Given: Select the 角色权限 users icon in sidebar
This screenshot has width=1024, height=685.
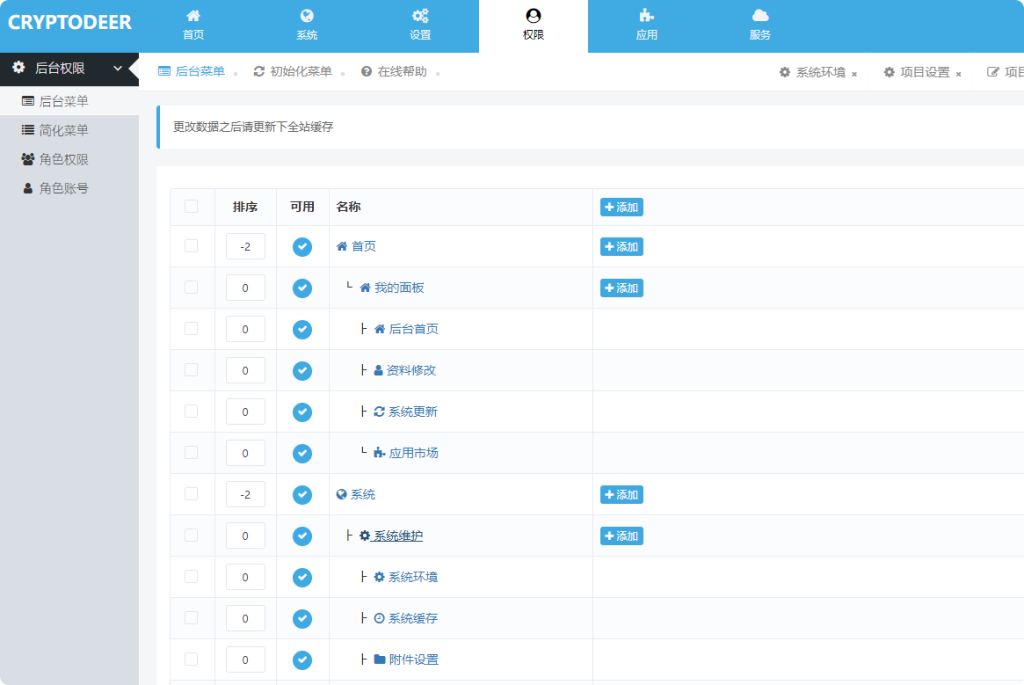Looking at the screenshot, I should (x=25, y=159).
